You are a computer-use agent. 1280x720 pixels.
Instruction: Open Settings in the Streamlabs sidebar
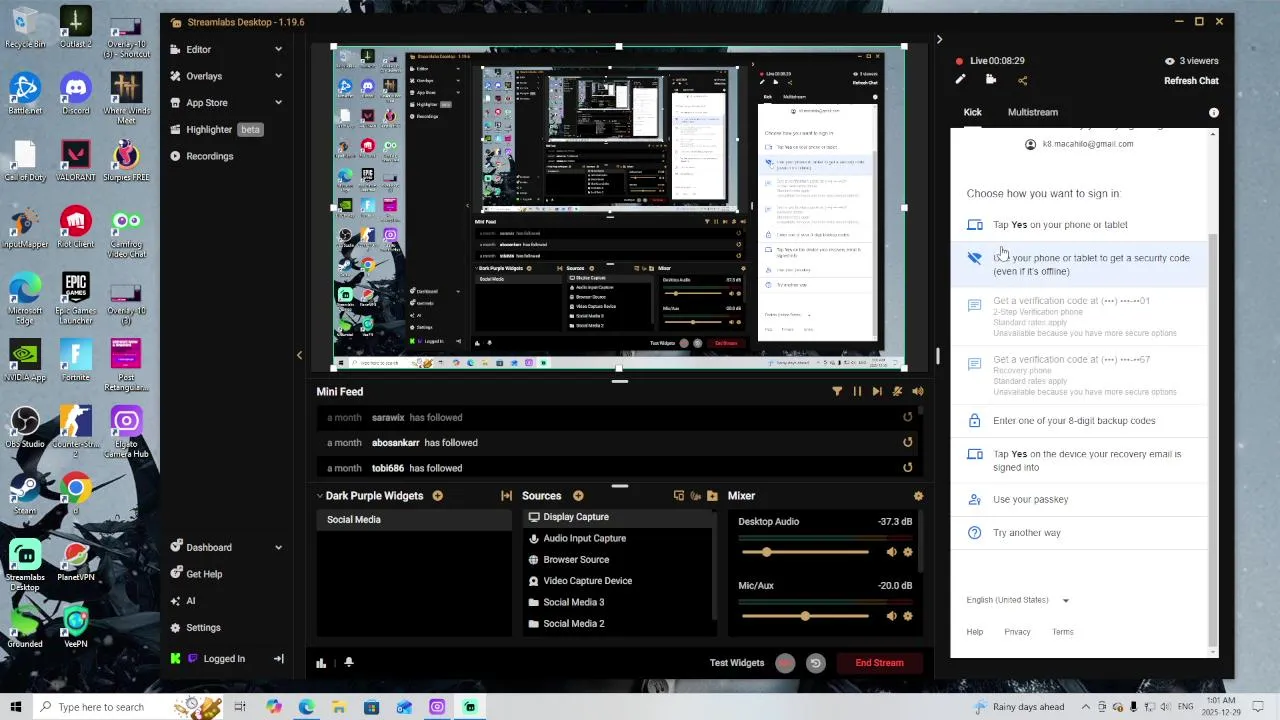(x=195, y=628)
